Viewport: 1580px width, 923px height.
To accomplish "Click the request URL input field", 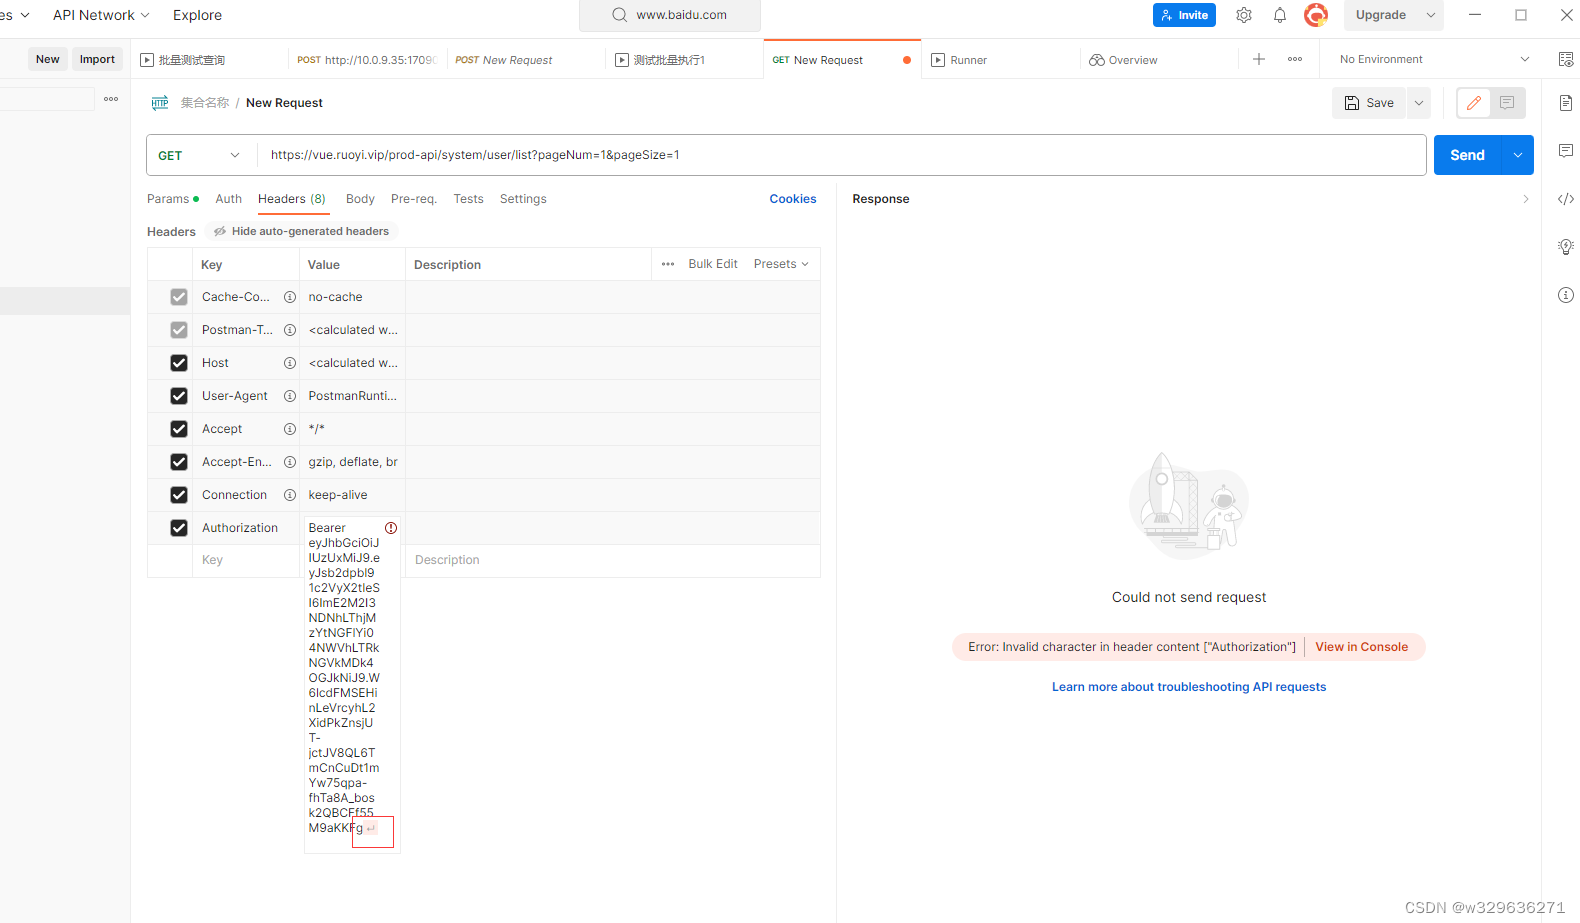I will tap(842, 155).
